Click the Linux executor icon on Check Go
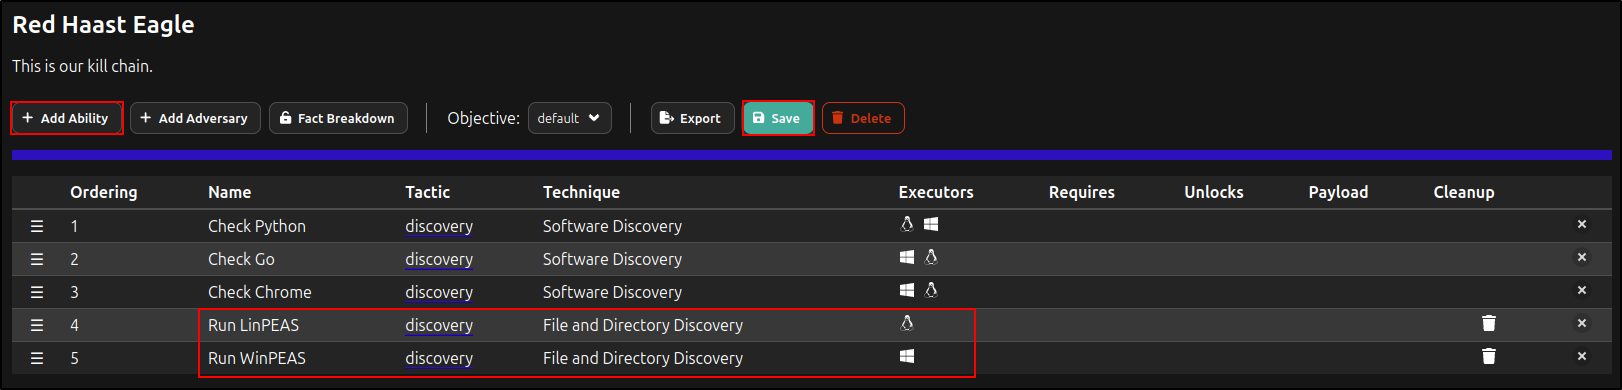 point(931,257)
